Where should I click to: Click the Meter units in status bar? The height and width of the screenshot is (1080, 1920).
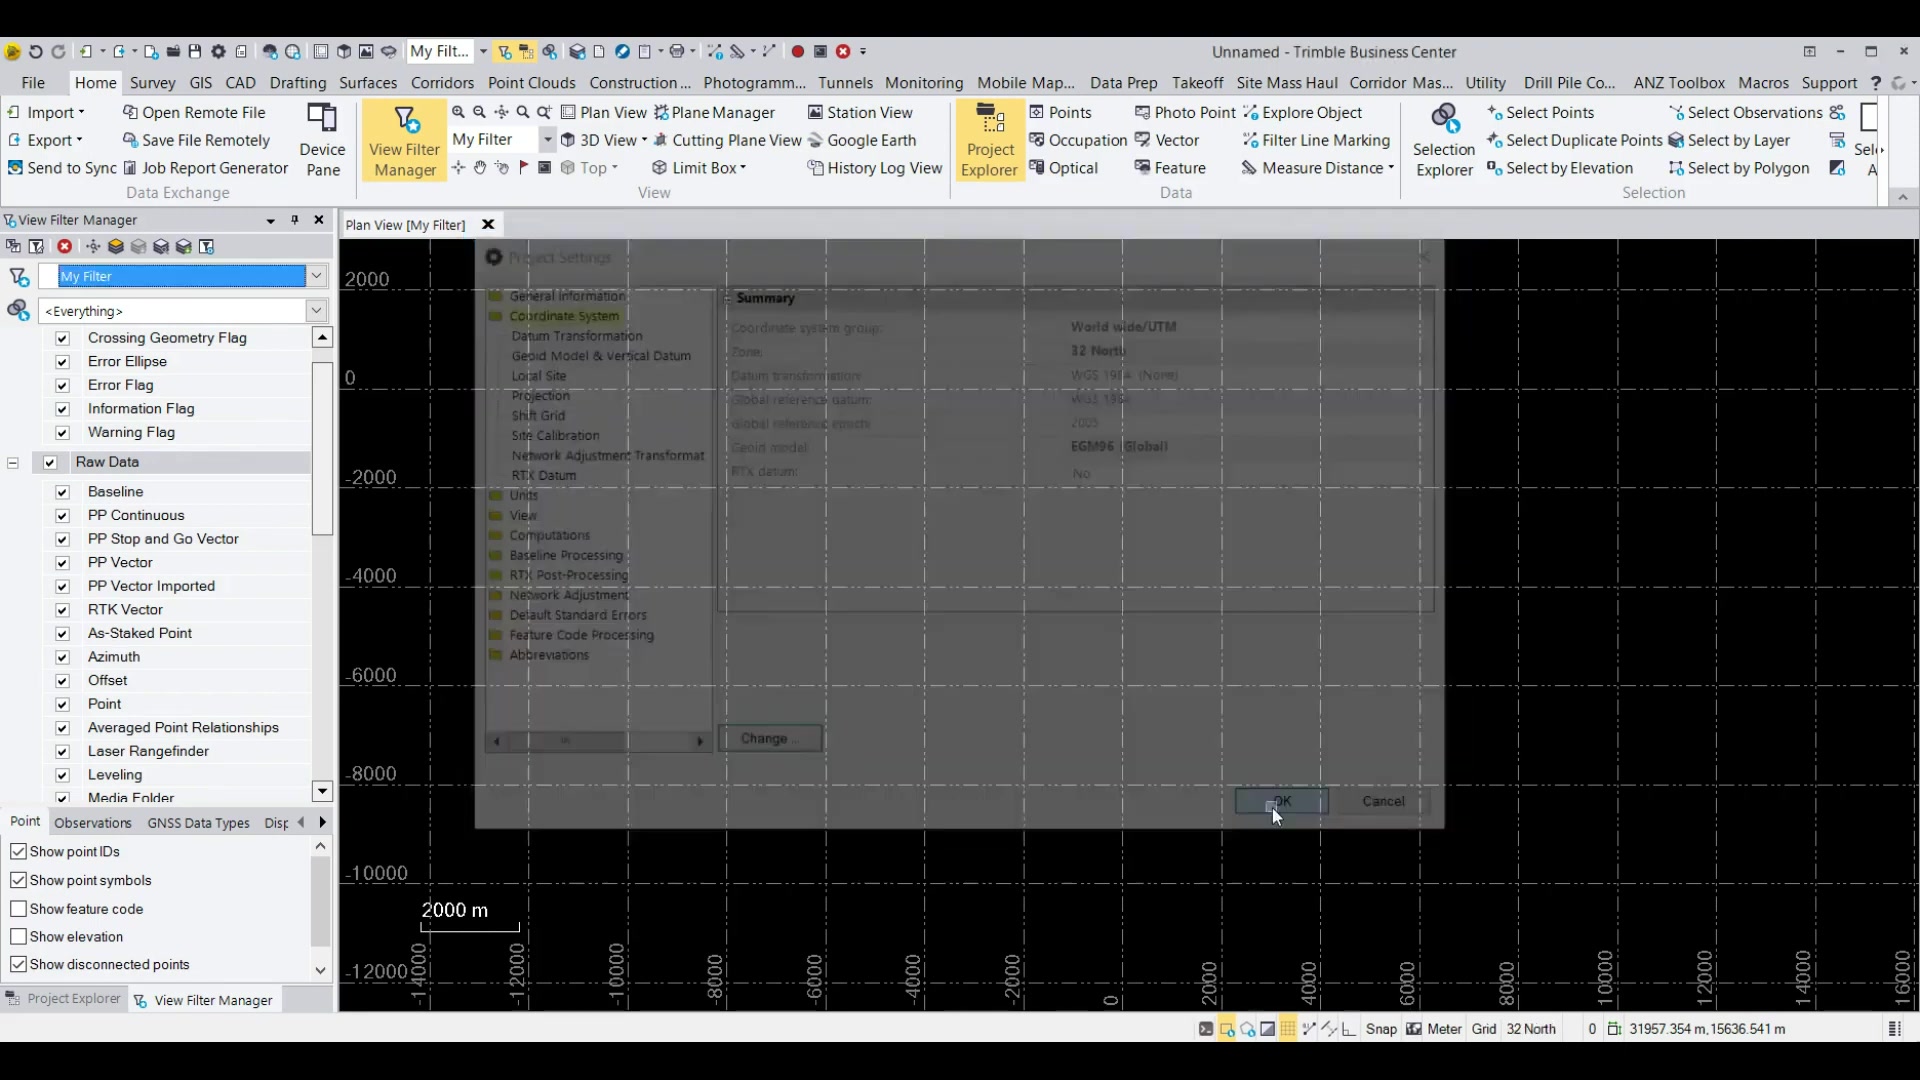coord(1444,1029)
